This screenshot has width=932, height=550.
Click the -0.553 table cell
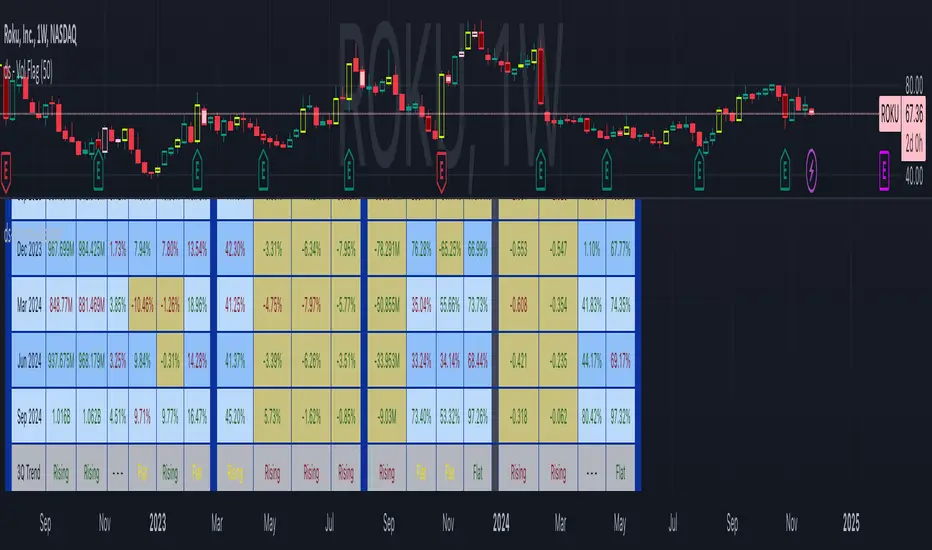tap(518, 249)
